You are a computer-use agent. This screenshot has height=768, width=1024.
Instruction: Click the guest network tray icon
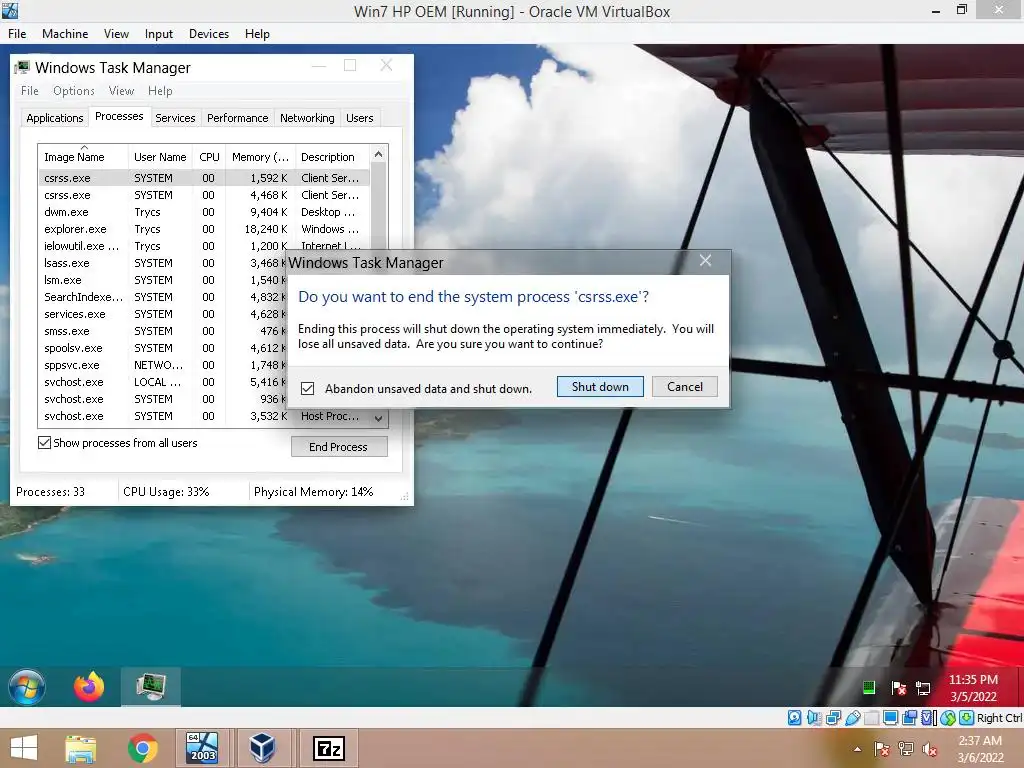(x=923, y=688)
